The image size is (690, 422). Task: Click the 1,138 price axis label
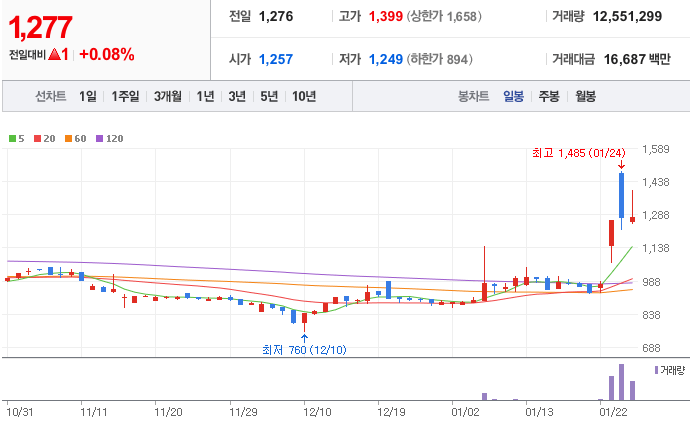coord(656,248)
